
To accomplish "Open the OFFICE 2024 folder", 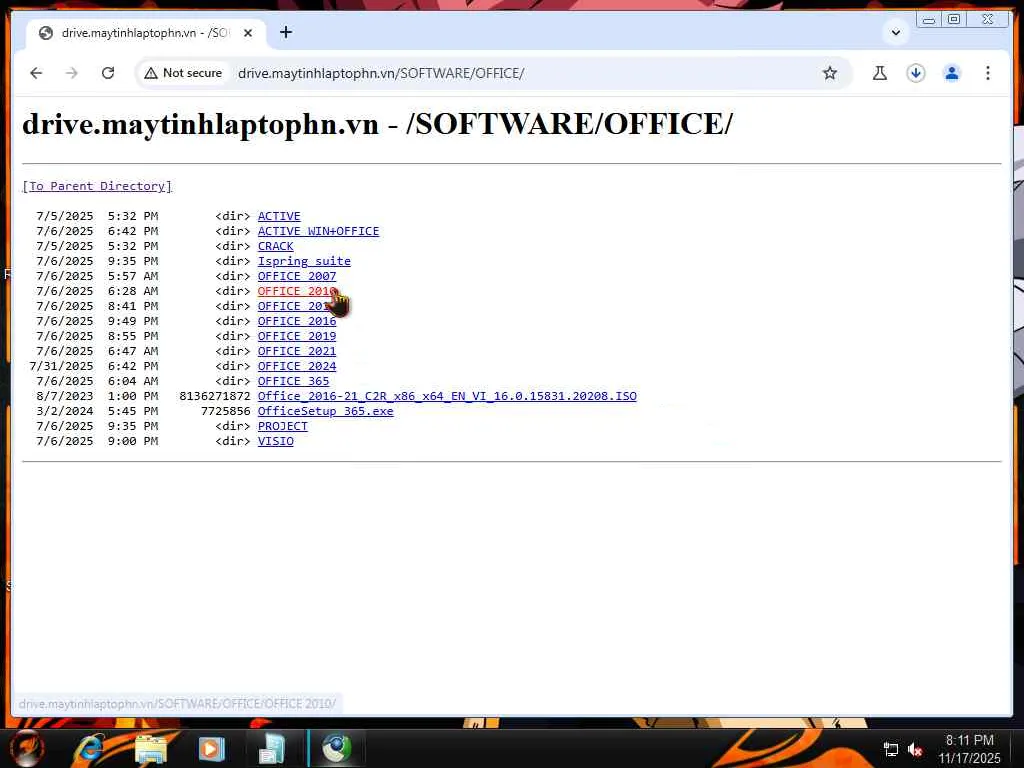I will click(296, 366).
